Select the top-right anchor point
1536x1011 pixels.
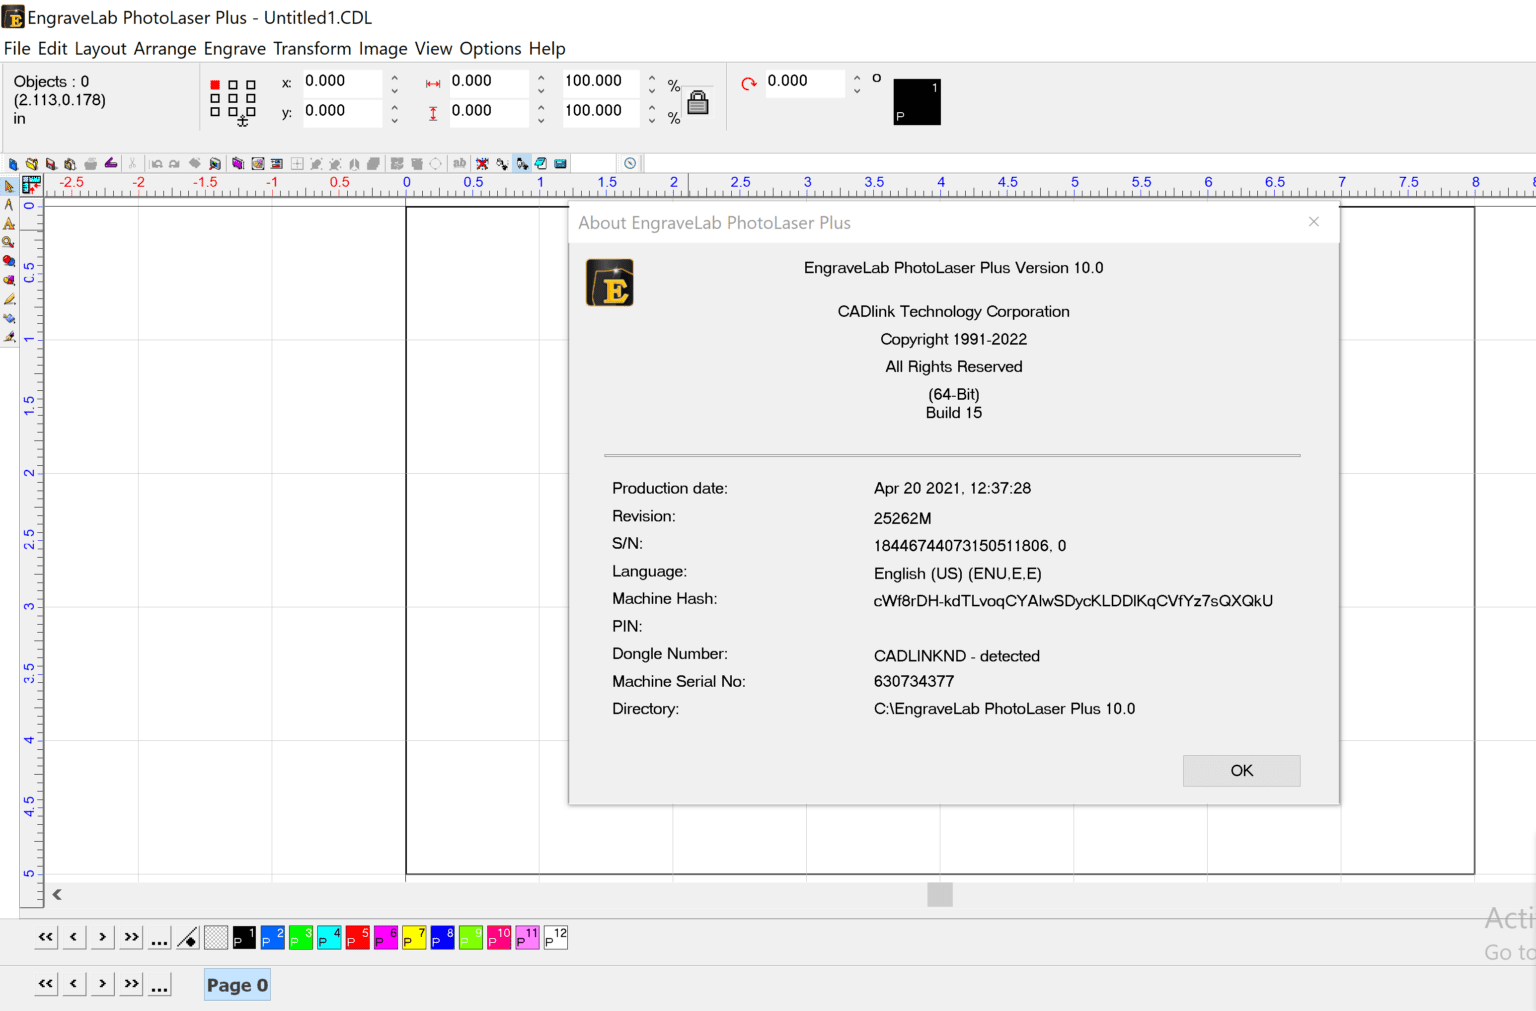coord(251,85)
